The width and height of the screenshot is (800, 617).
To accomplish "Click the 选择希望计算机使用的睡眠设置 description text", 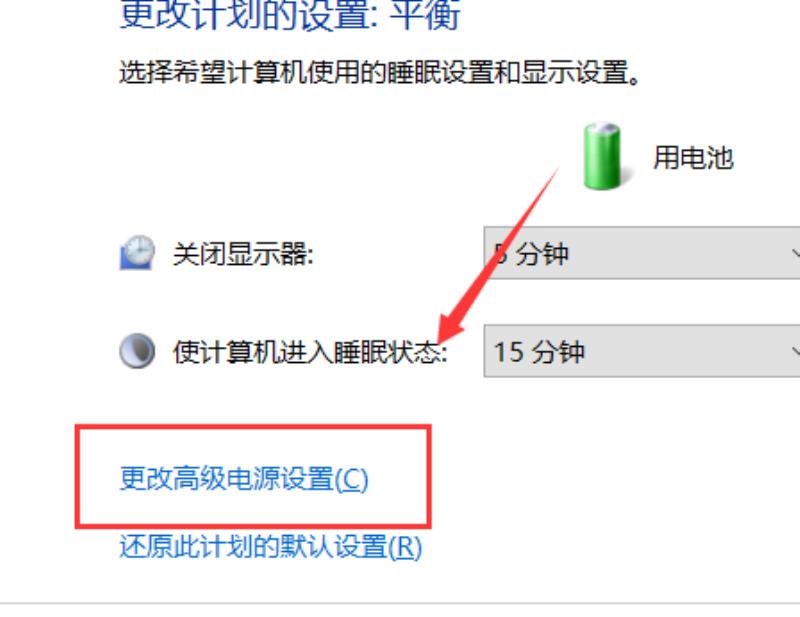I will tap(380, 72).
